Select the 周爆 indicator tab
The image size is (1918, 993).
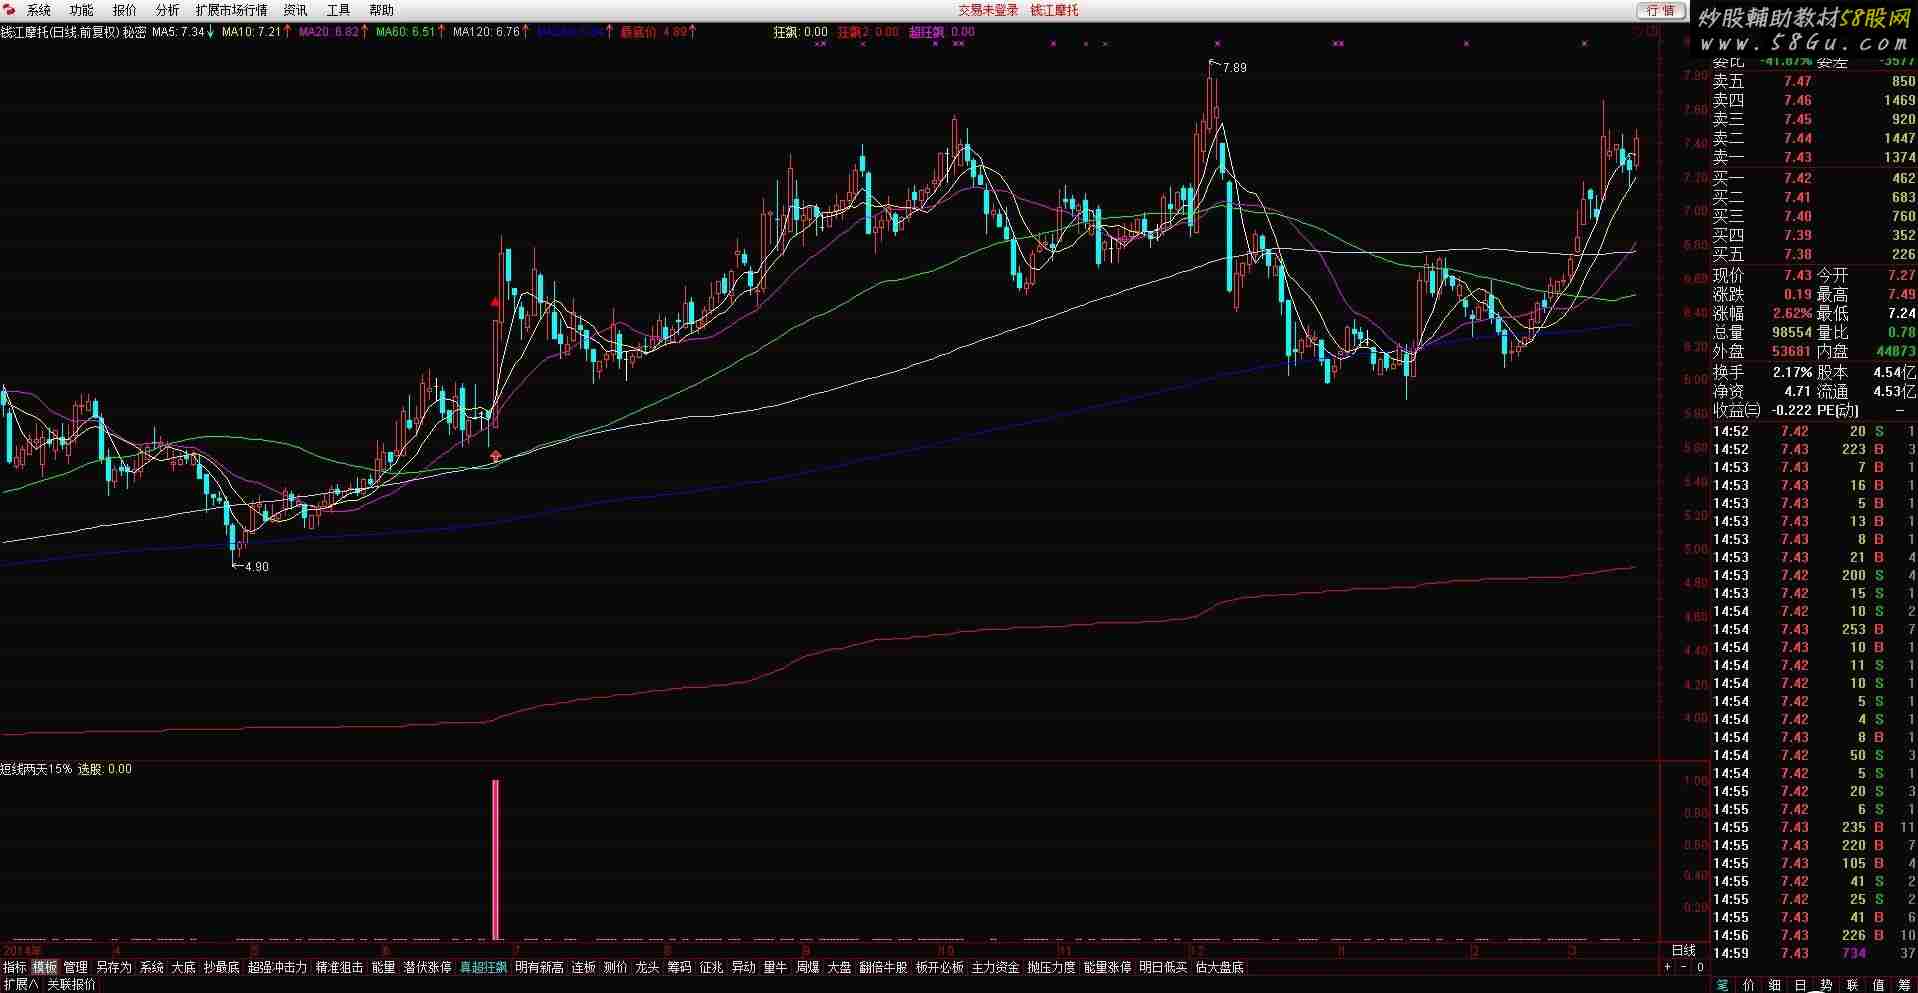click(808, 967)
